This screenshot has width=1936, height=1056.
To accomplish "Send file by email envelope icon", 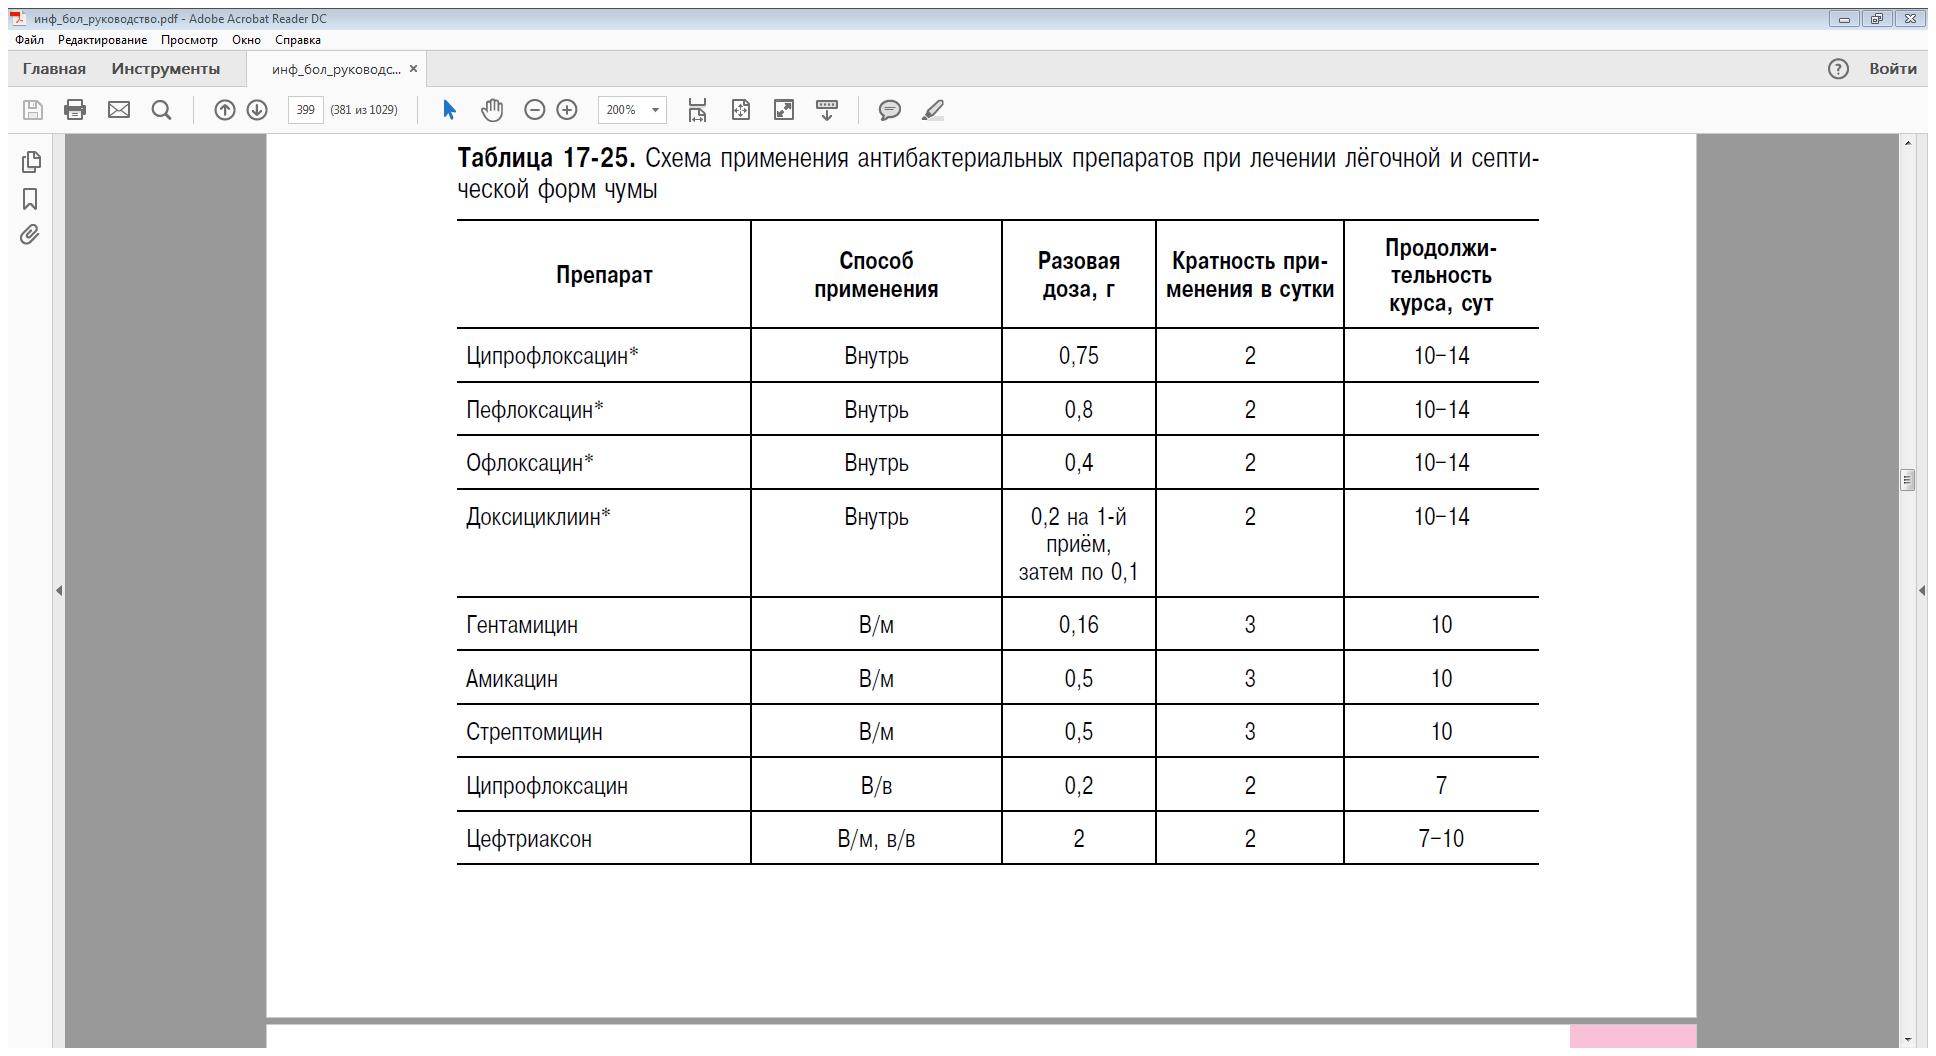I will (119, 110).
